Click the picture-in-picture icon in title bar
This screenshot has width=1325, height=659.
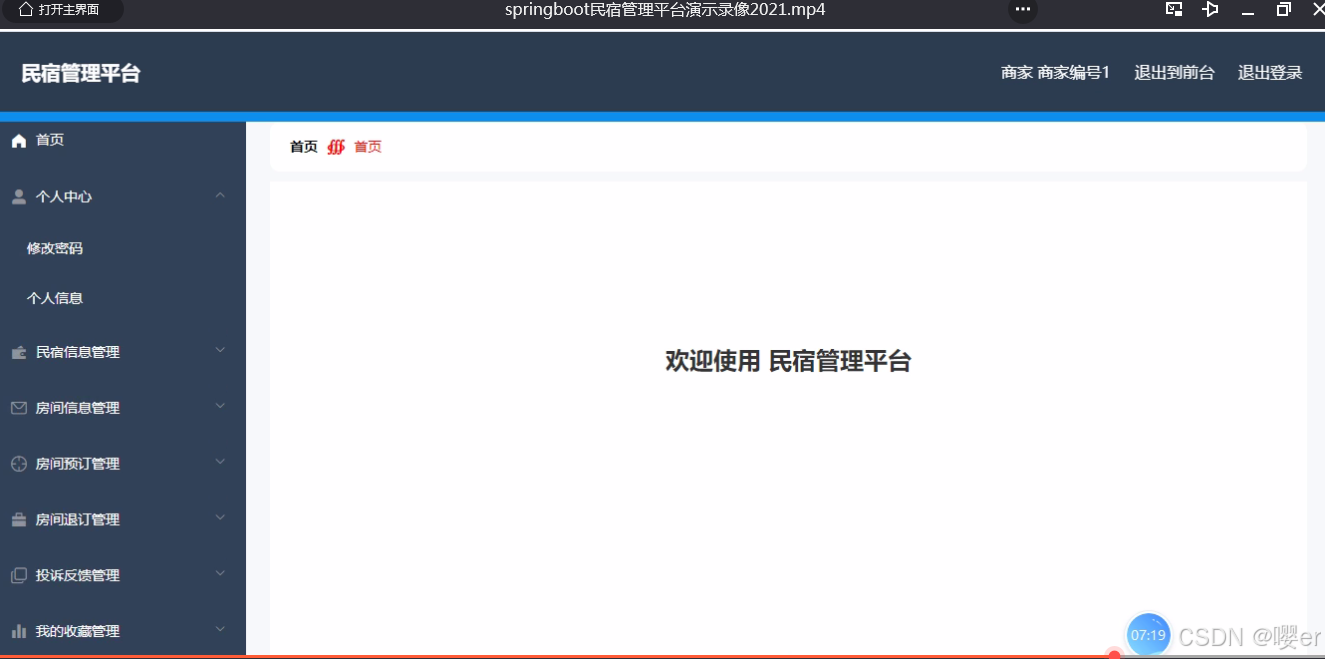(1174, 9)
